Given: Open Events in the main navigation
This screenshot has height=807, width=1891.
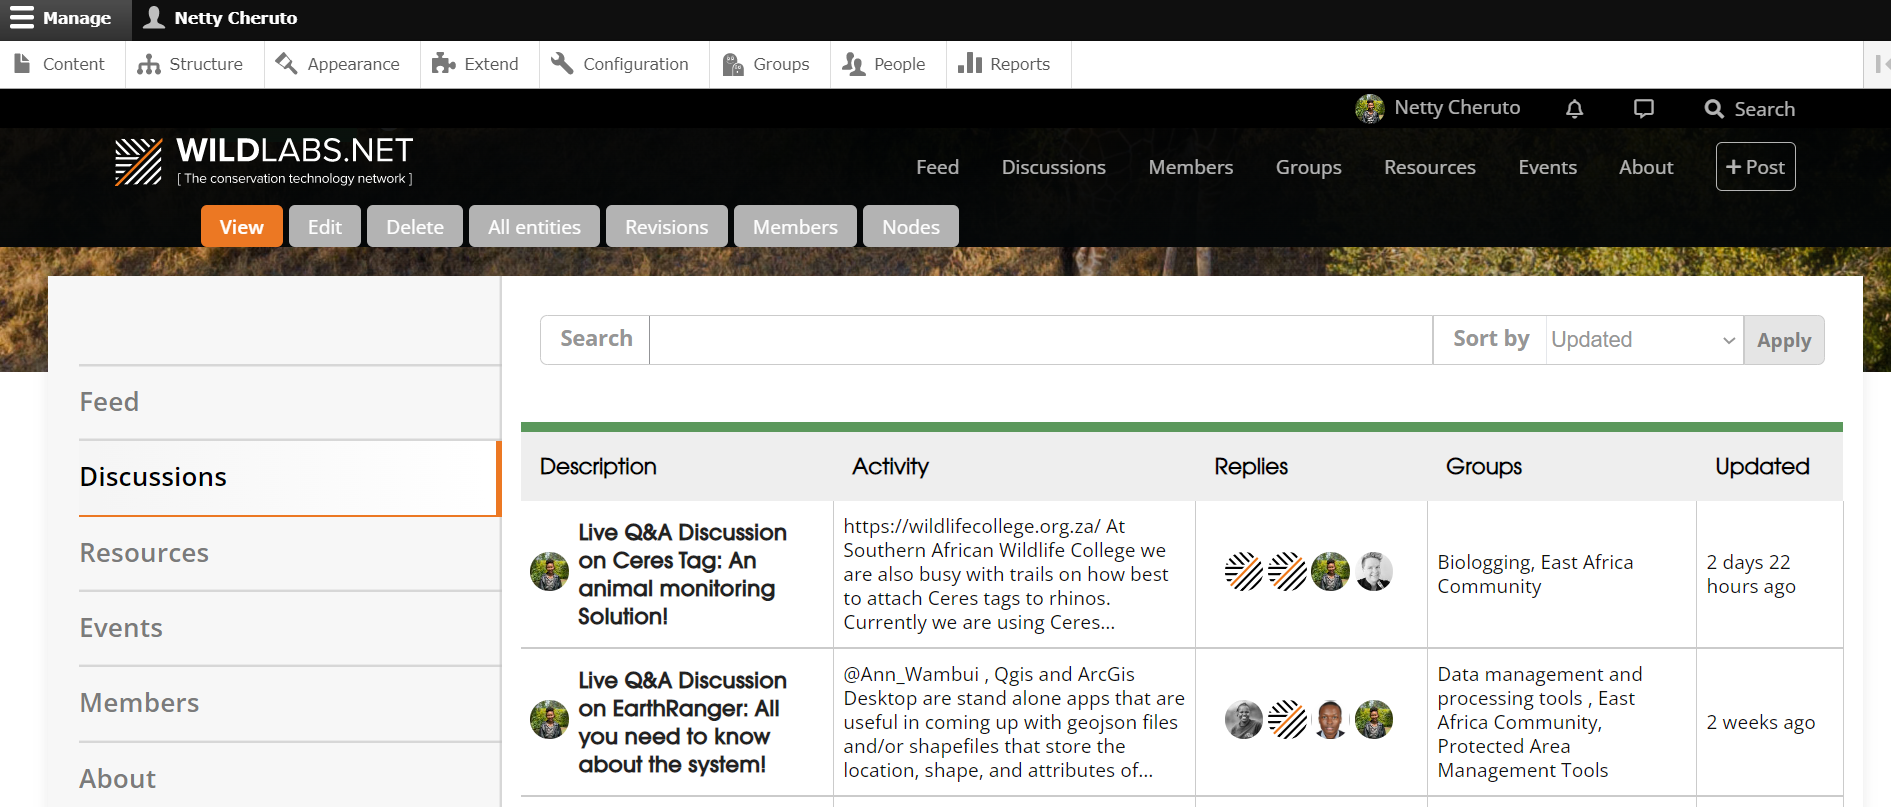Looking at the screenshot, I should tap(1547, 167).
